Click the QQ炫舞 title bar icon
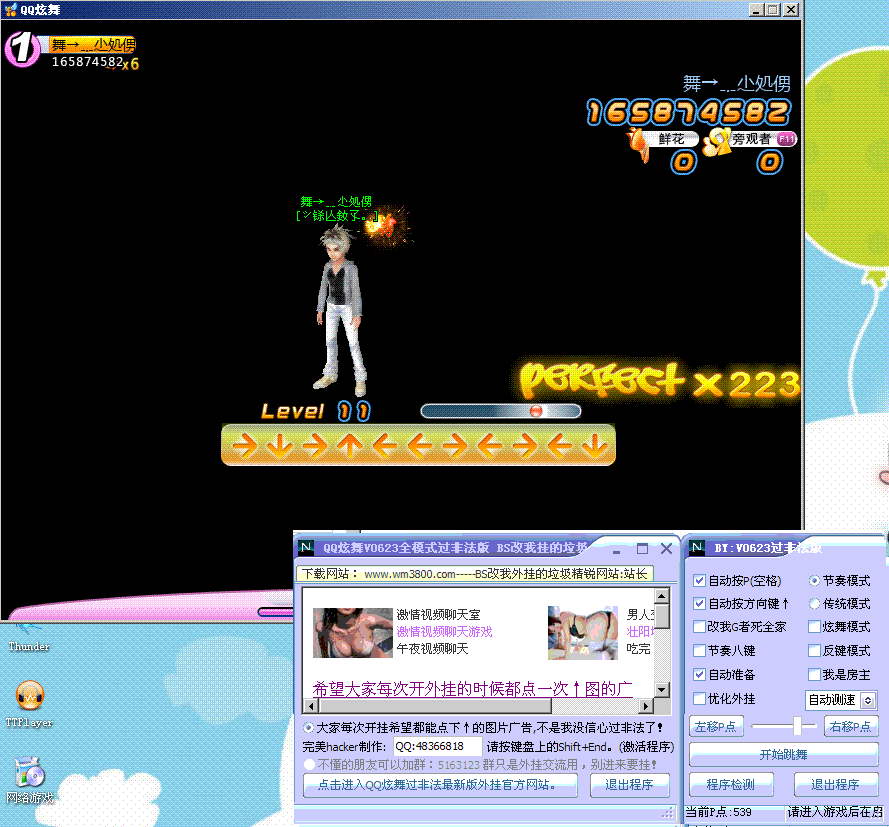The width and height of the screenshot is (889, 827). pyautogui.click(x=11, y=10)
